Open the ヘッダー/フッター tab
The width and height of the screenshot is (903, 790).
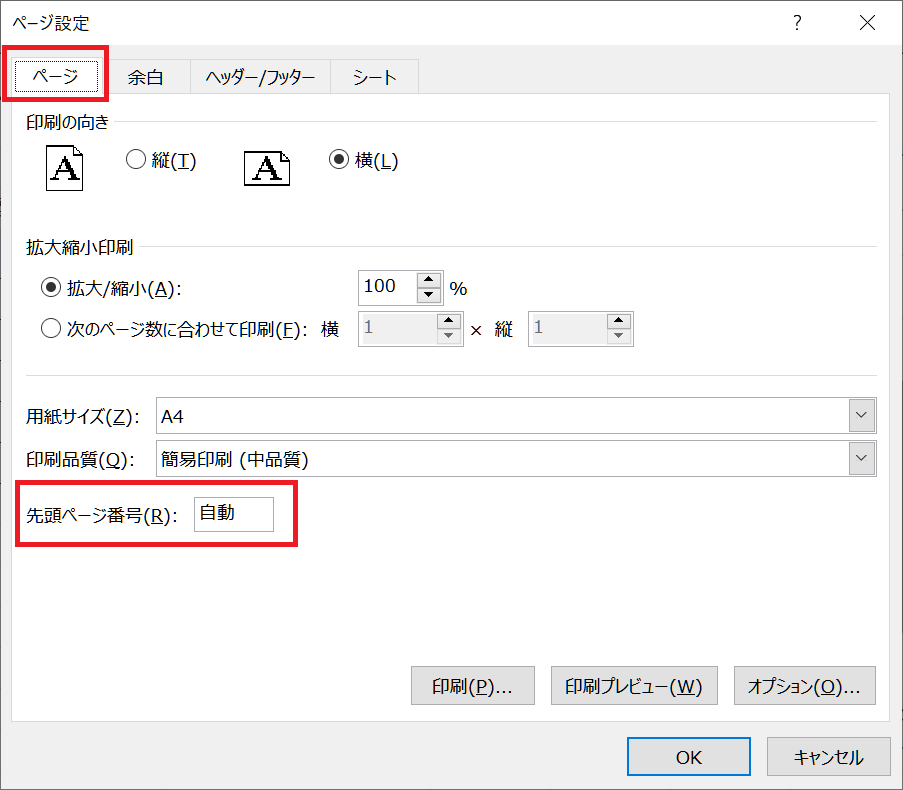260,77
